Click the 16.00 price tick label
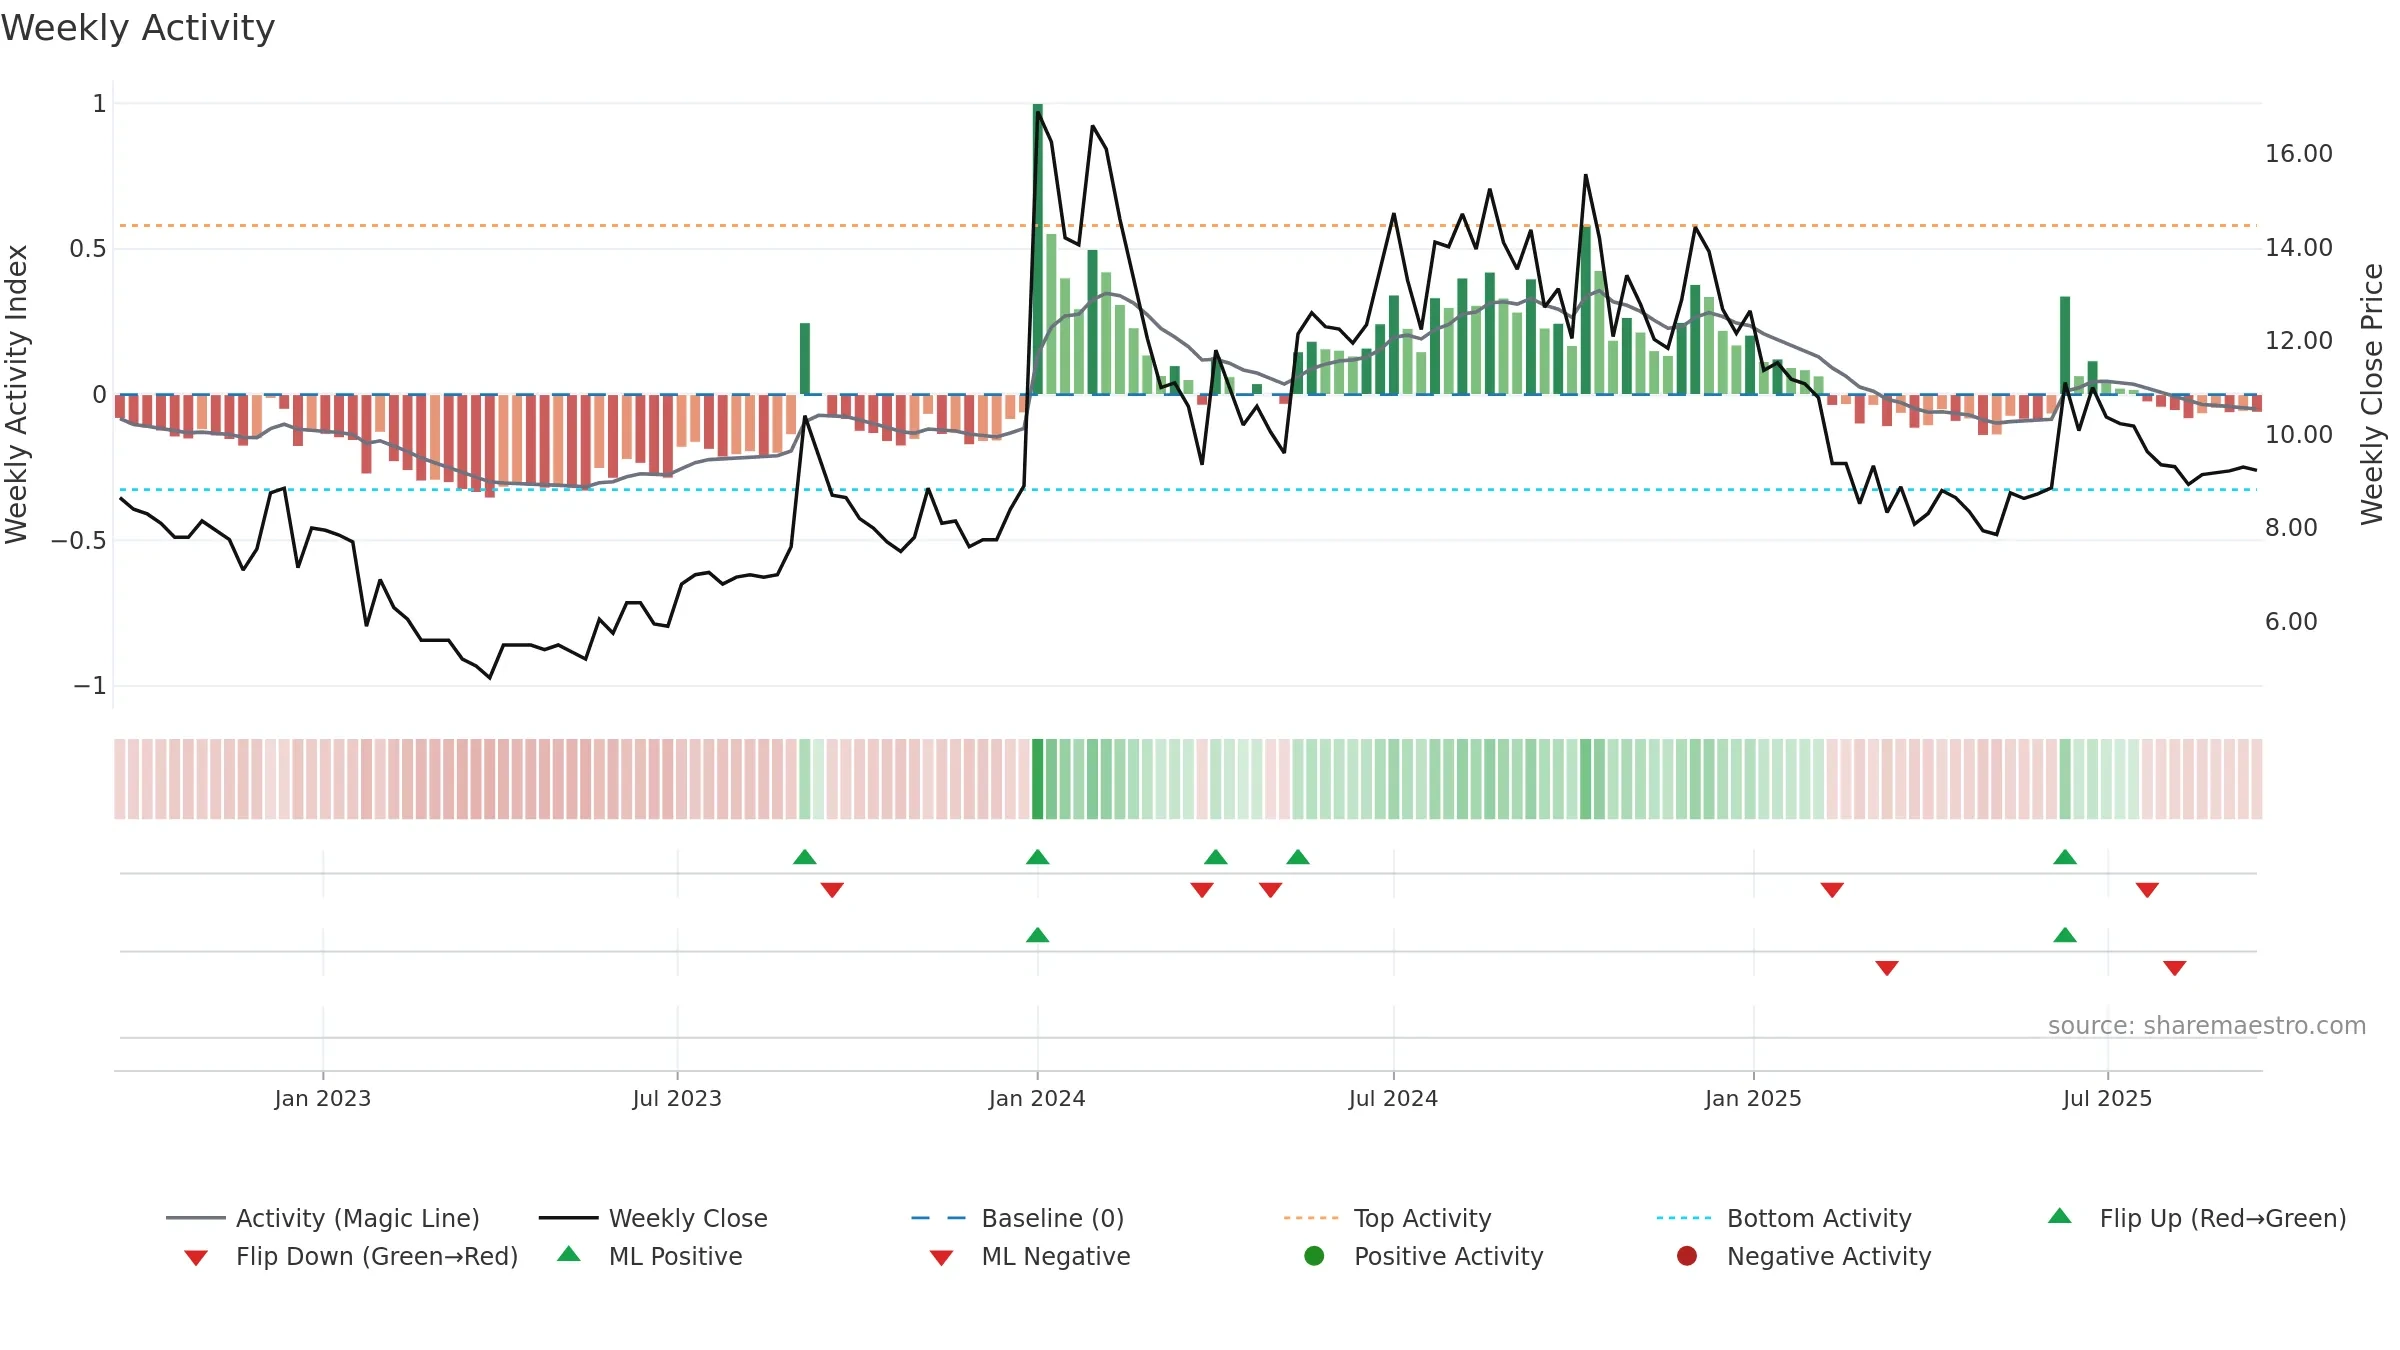 click(2298, 153)
